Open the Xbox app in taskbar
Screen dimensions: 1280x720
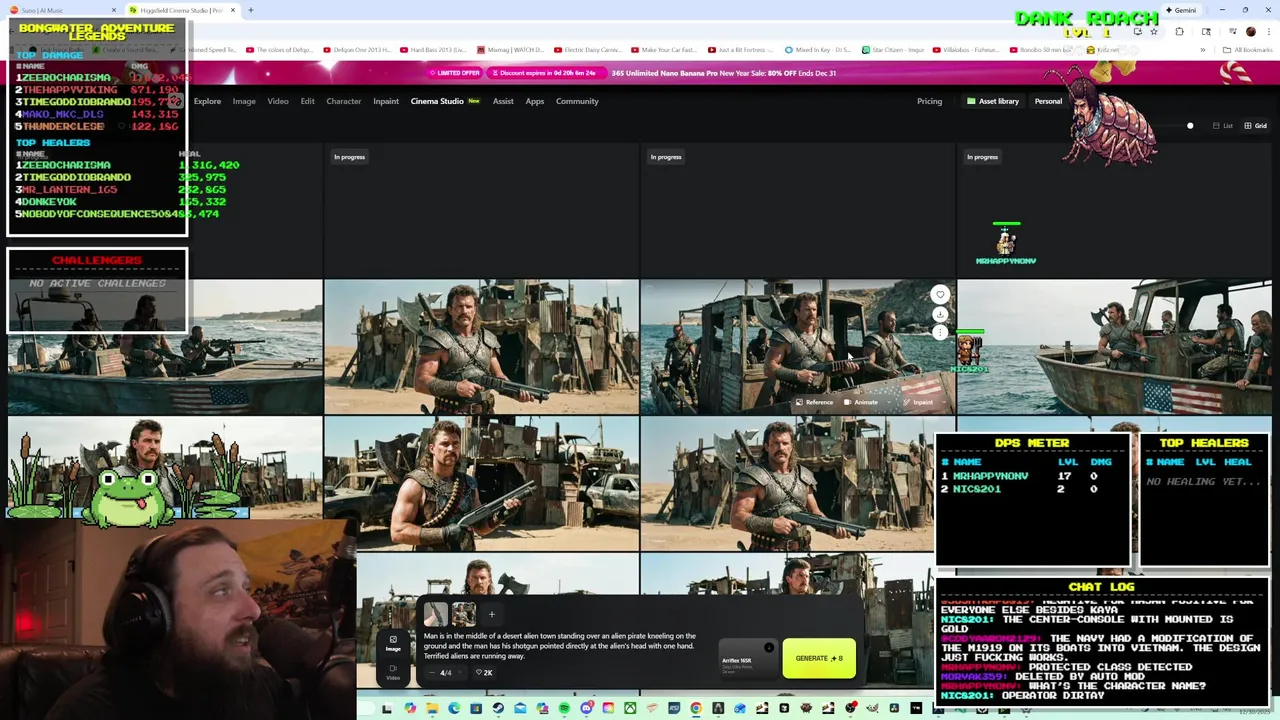[x=630, y=709]
